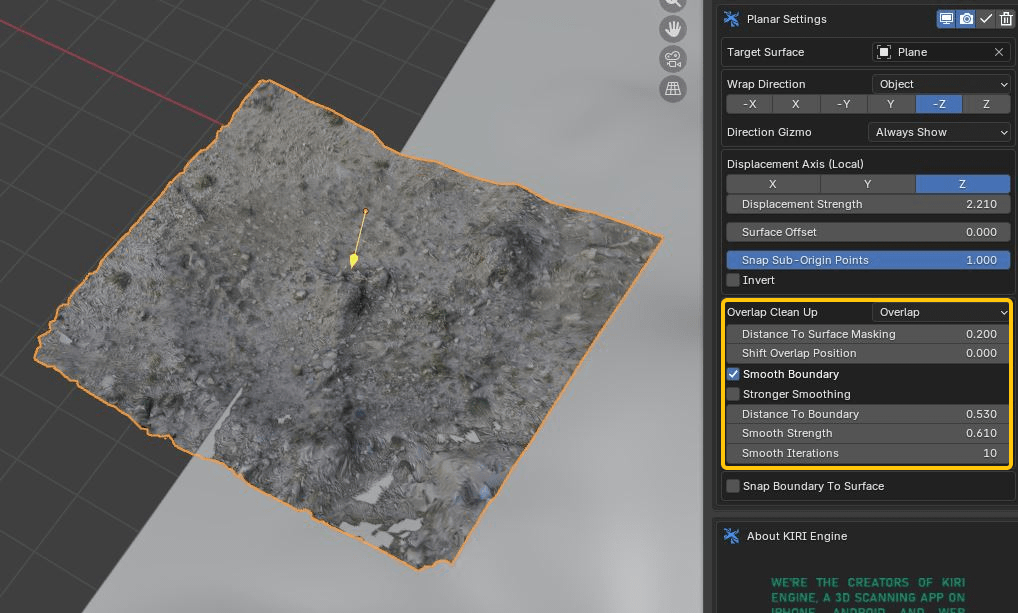Toggle the camera view icon
The height and width of the screenshot is (613, 1018).
click(673, 59)
